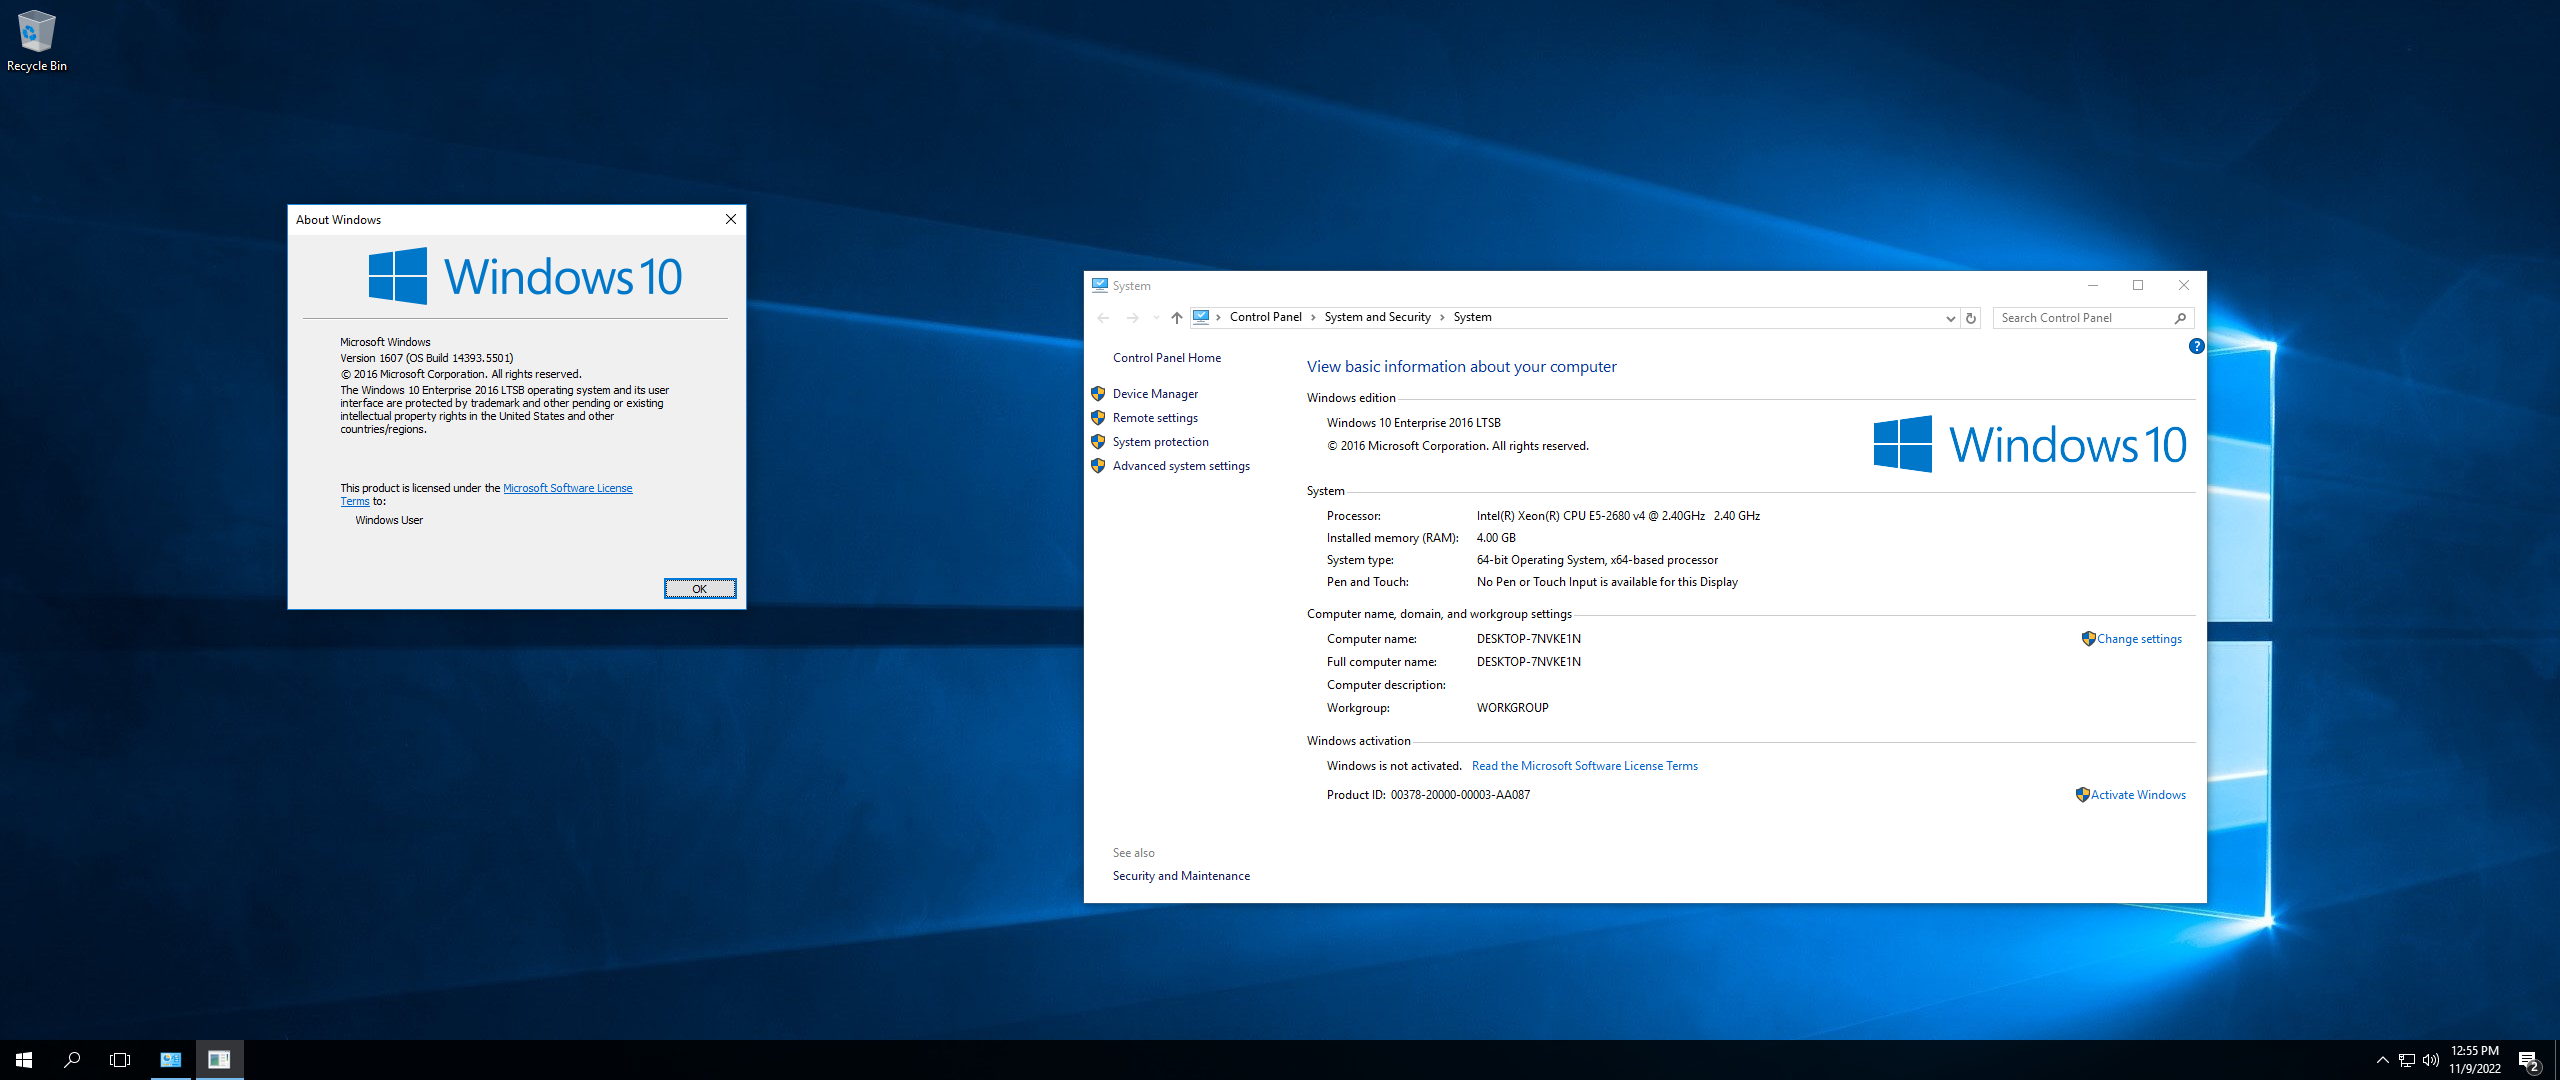
Task: Close the About Windows dialog
Action: click(x=731, y=219)
